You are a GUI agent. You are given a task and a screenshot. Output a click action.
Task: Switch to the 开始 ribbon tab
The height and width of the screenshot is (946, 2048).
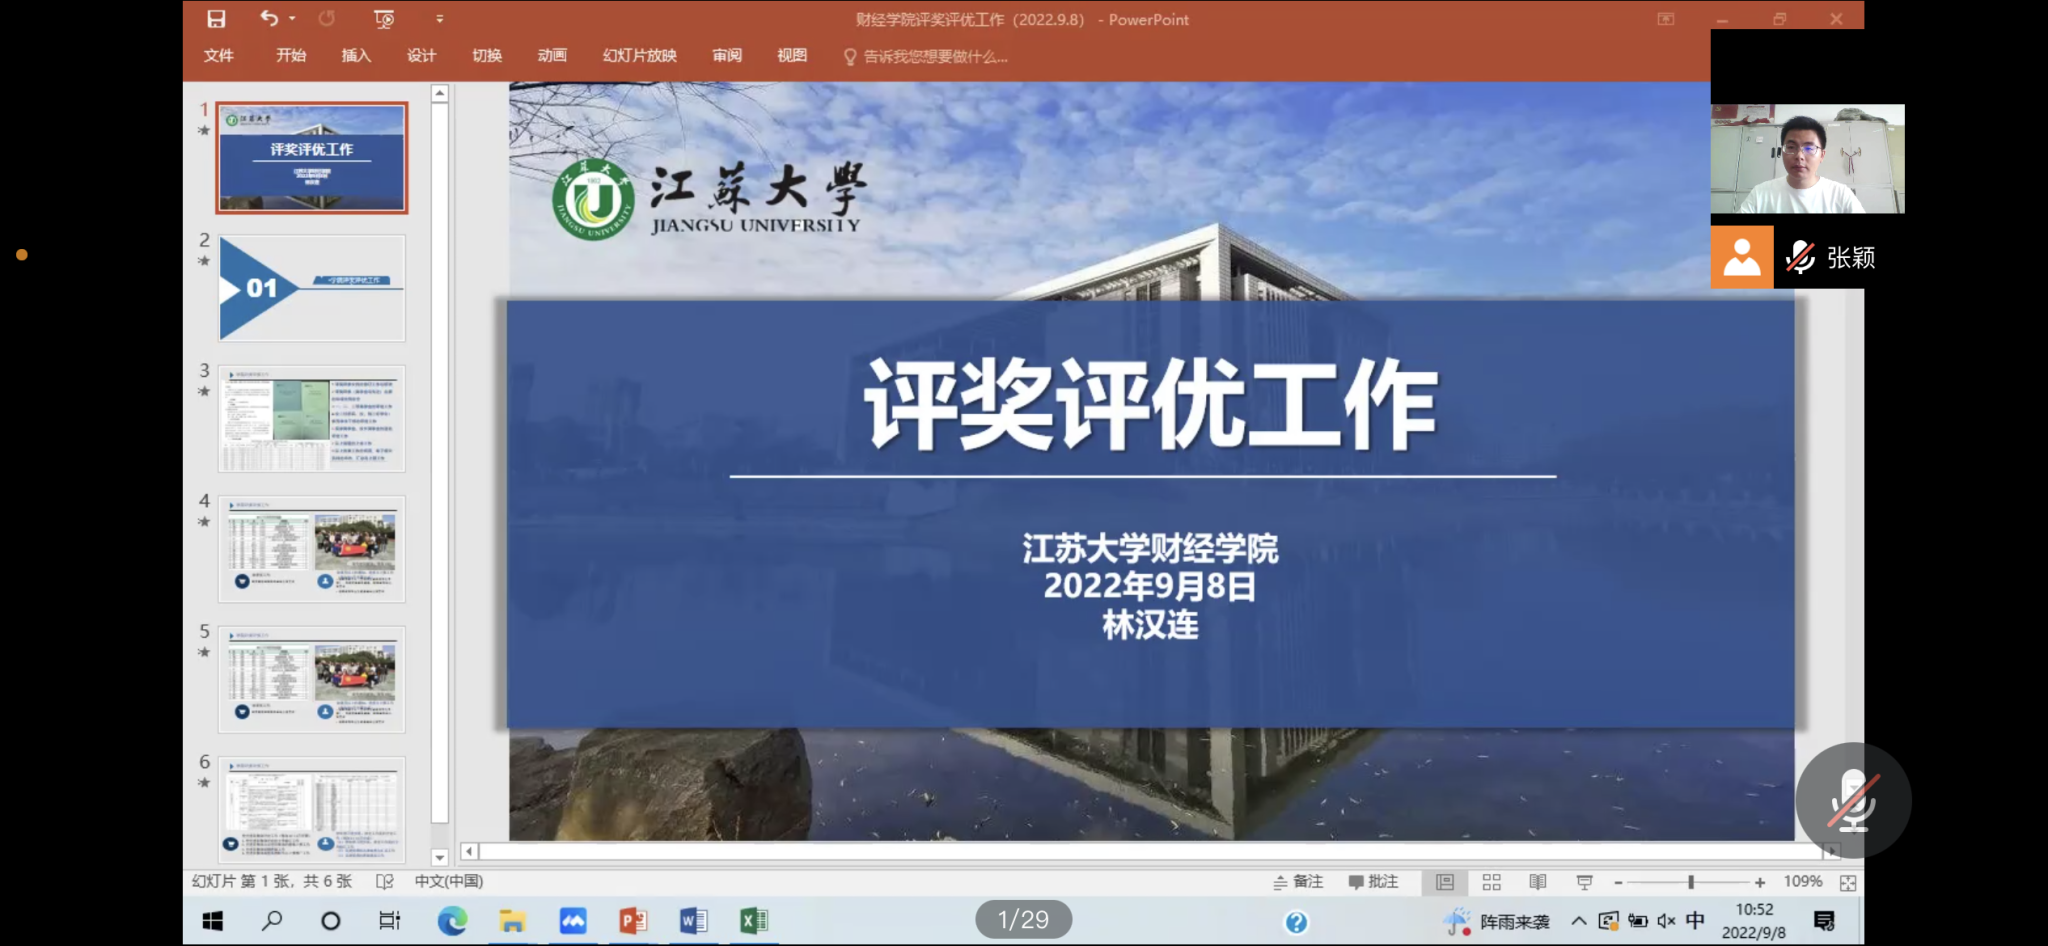pos(291,56)
